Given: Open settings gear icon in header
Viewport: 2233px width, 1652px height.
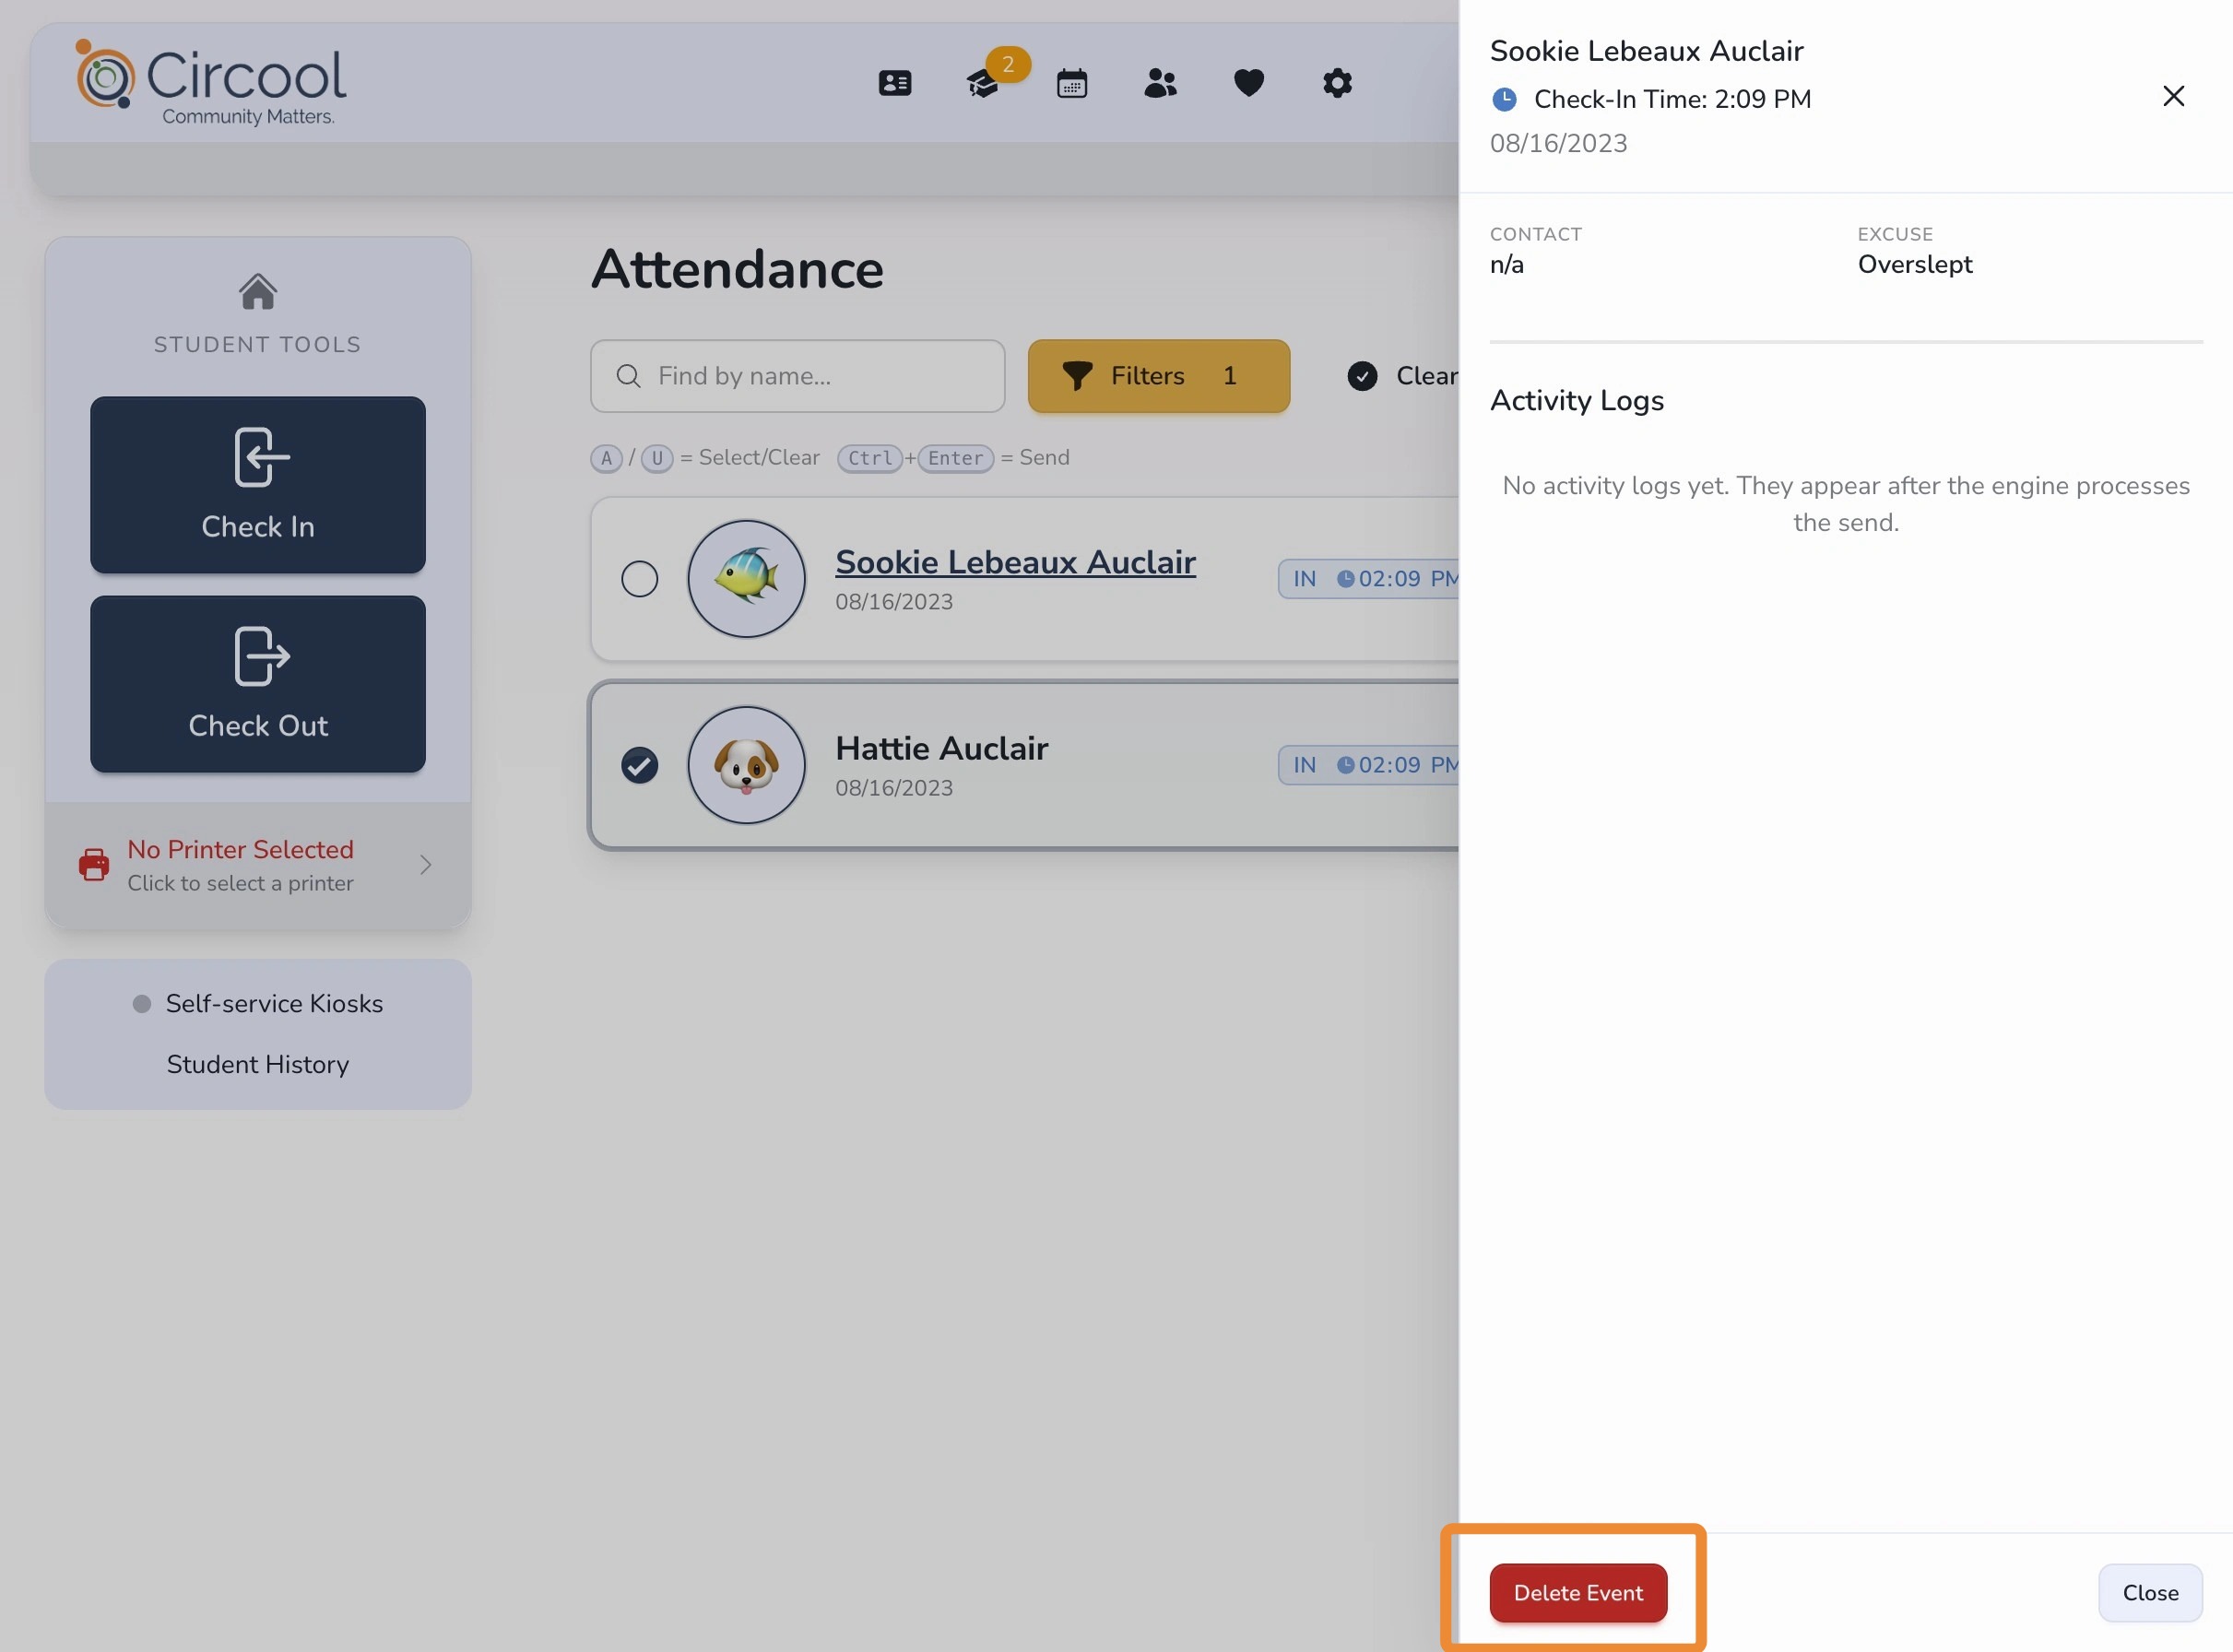Looking at the screenshot, I should (x=1337, y=83).
